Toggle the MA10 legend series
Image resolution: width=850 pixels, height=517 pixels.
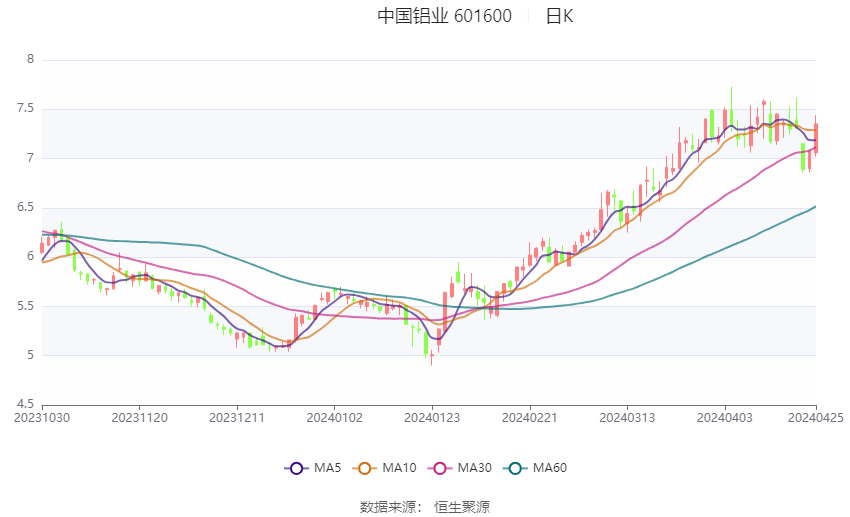pos(385,468)
